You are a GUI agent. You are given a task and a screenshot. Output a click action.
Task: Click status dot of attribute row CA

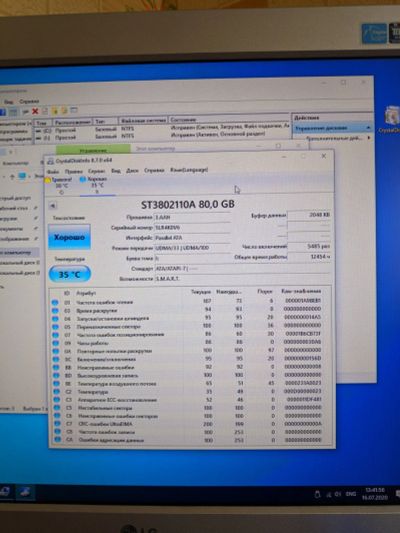[58, 440]
